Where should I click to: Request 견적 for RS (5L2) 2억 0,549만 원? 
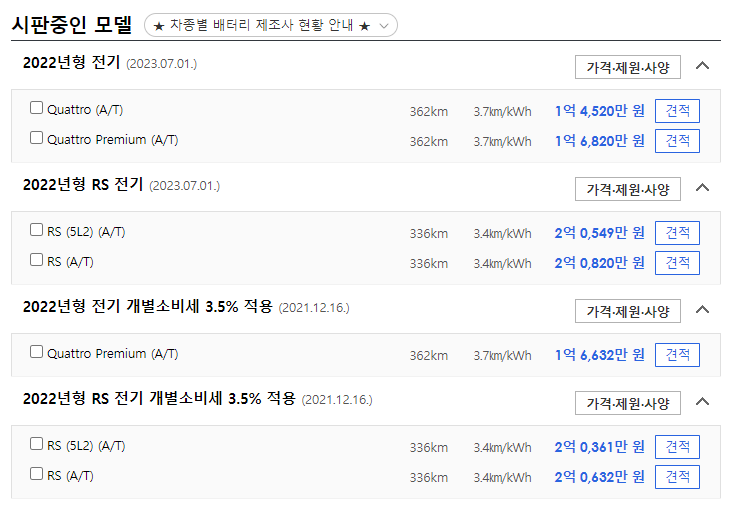pos(677,233)
